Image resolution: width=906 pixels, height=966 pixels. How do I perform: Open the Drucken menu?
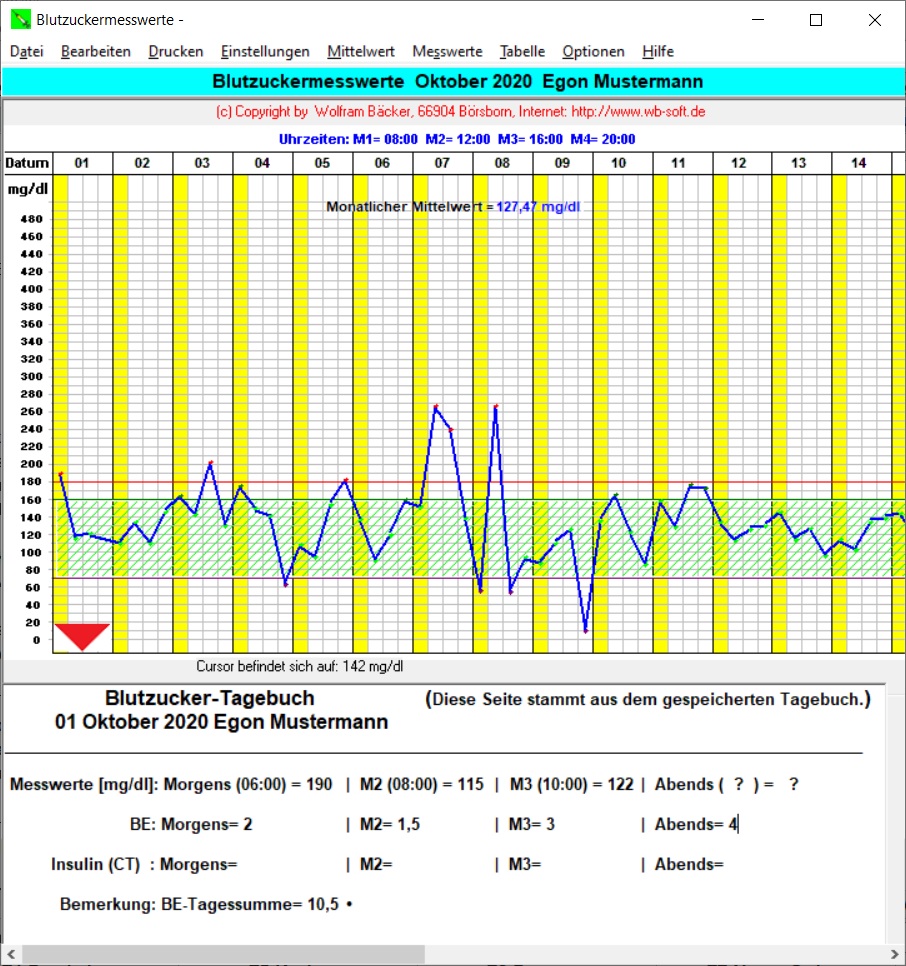pyautogui.click(x=176, y=52)
